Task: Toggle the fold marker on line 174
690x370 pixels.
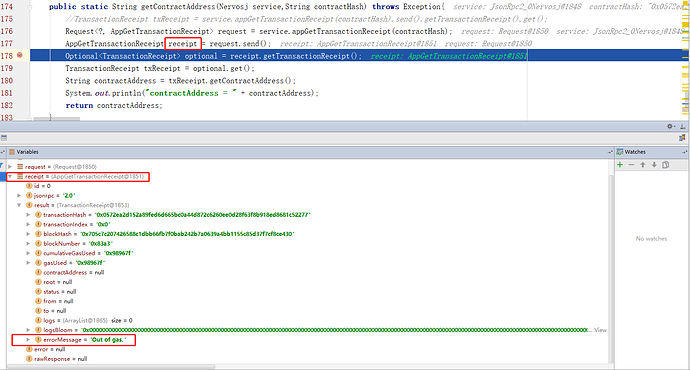Action: point(30,7)
